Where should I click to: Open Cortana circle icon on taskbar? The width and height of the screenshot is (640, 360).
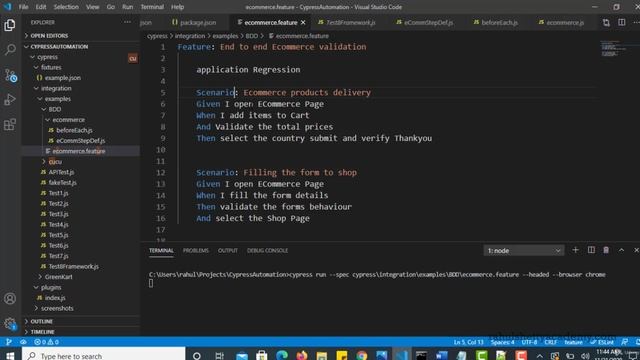pos(197,356)
